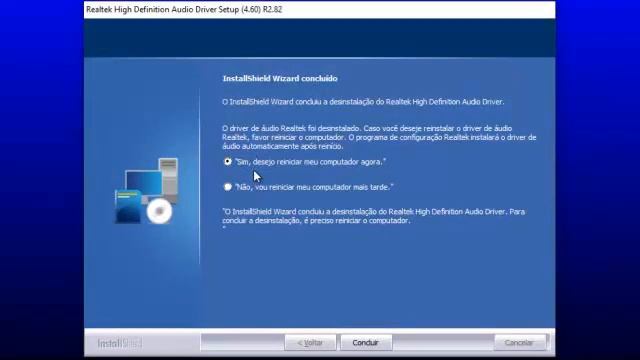
Task: Select 'Sim, desejo reiniciar meu computador agora'
Action: click(x=228, y=162)
